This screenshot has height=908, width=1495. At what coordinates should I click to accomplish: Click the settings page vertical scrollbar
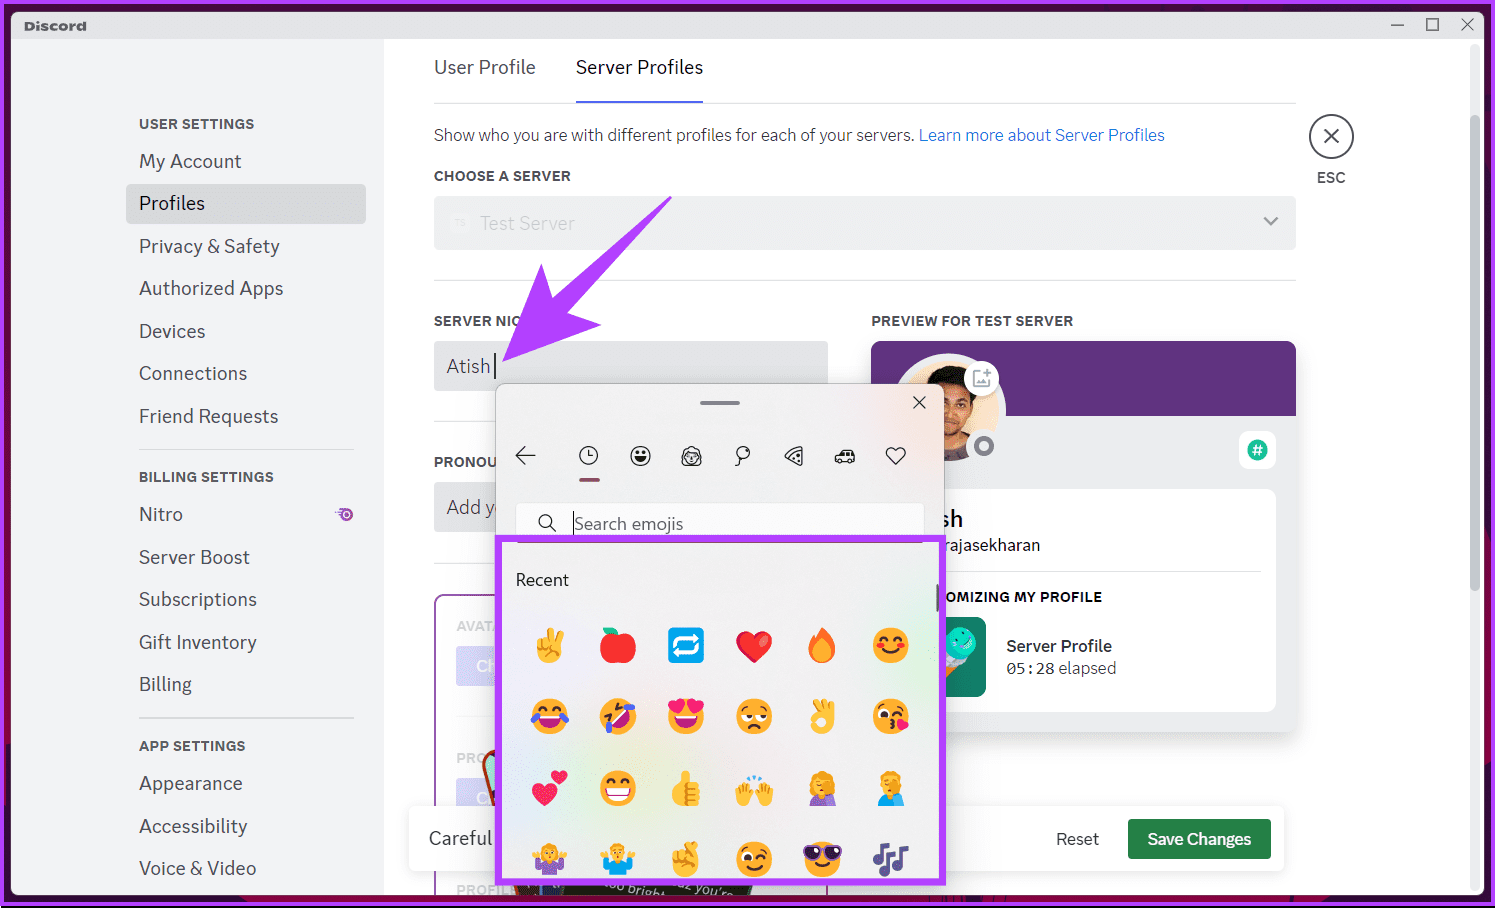(x=1474, y=352)
